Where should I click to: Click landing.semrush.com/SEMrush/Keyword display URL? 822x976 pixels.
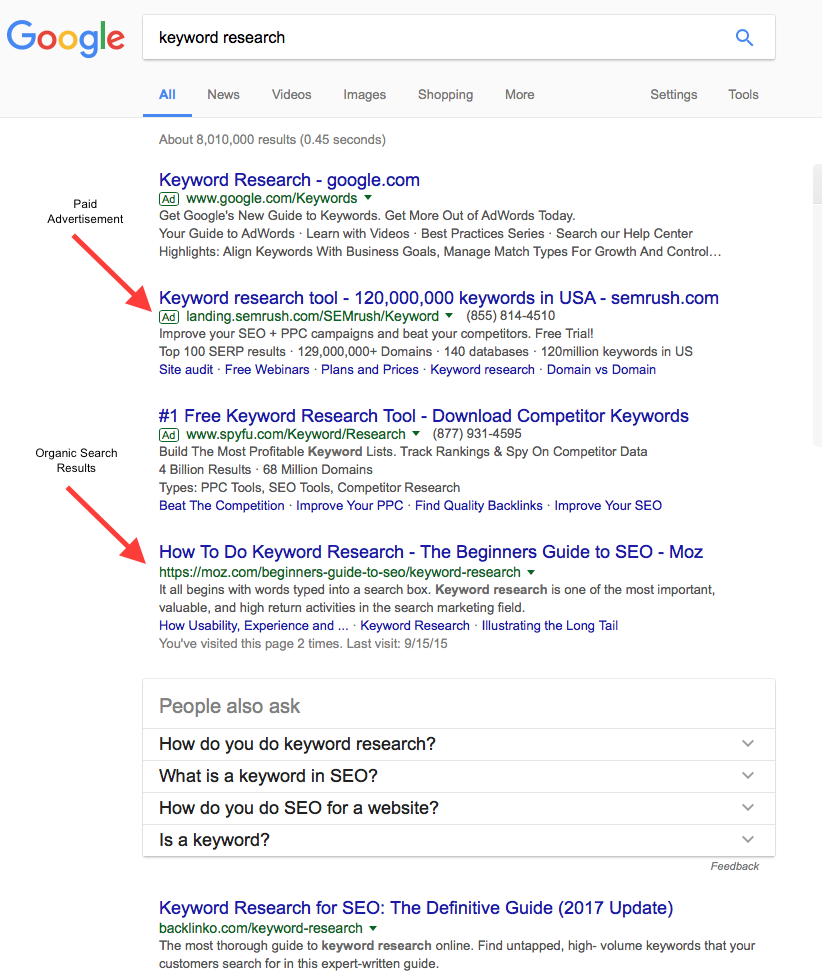click(312, 316)
